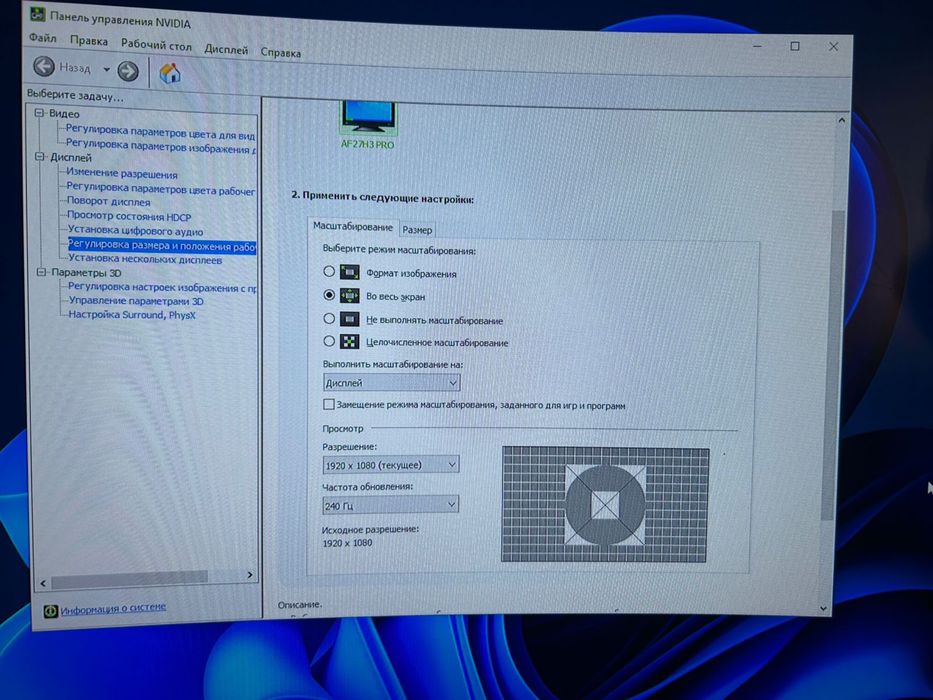Open the Частота обновления dropdown
The width and height of the screenshot is (933, 700).
click(x=390, y=505)
